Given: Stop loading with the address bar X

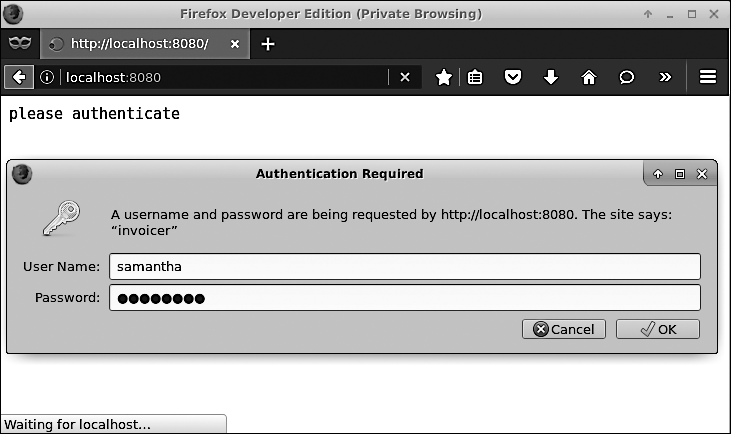Looking at the screenshot, I should pyautogui.click(x=405, y=77).
